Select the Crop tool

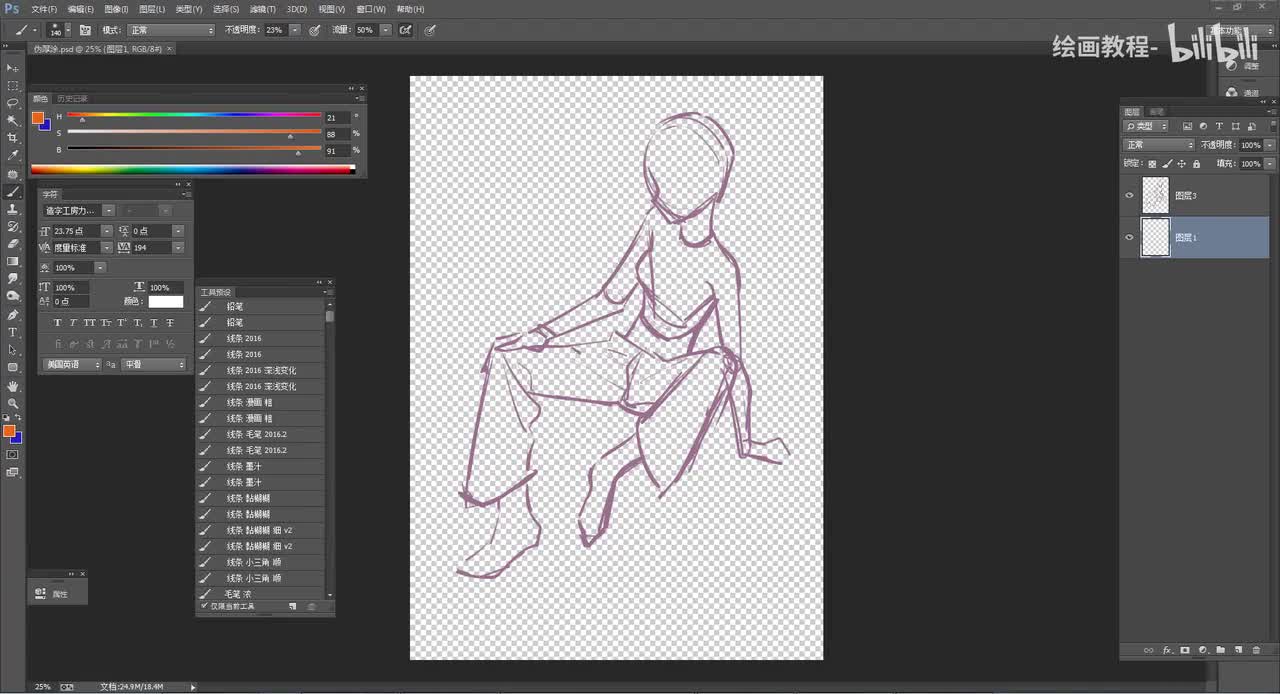pos(13,138)
